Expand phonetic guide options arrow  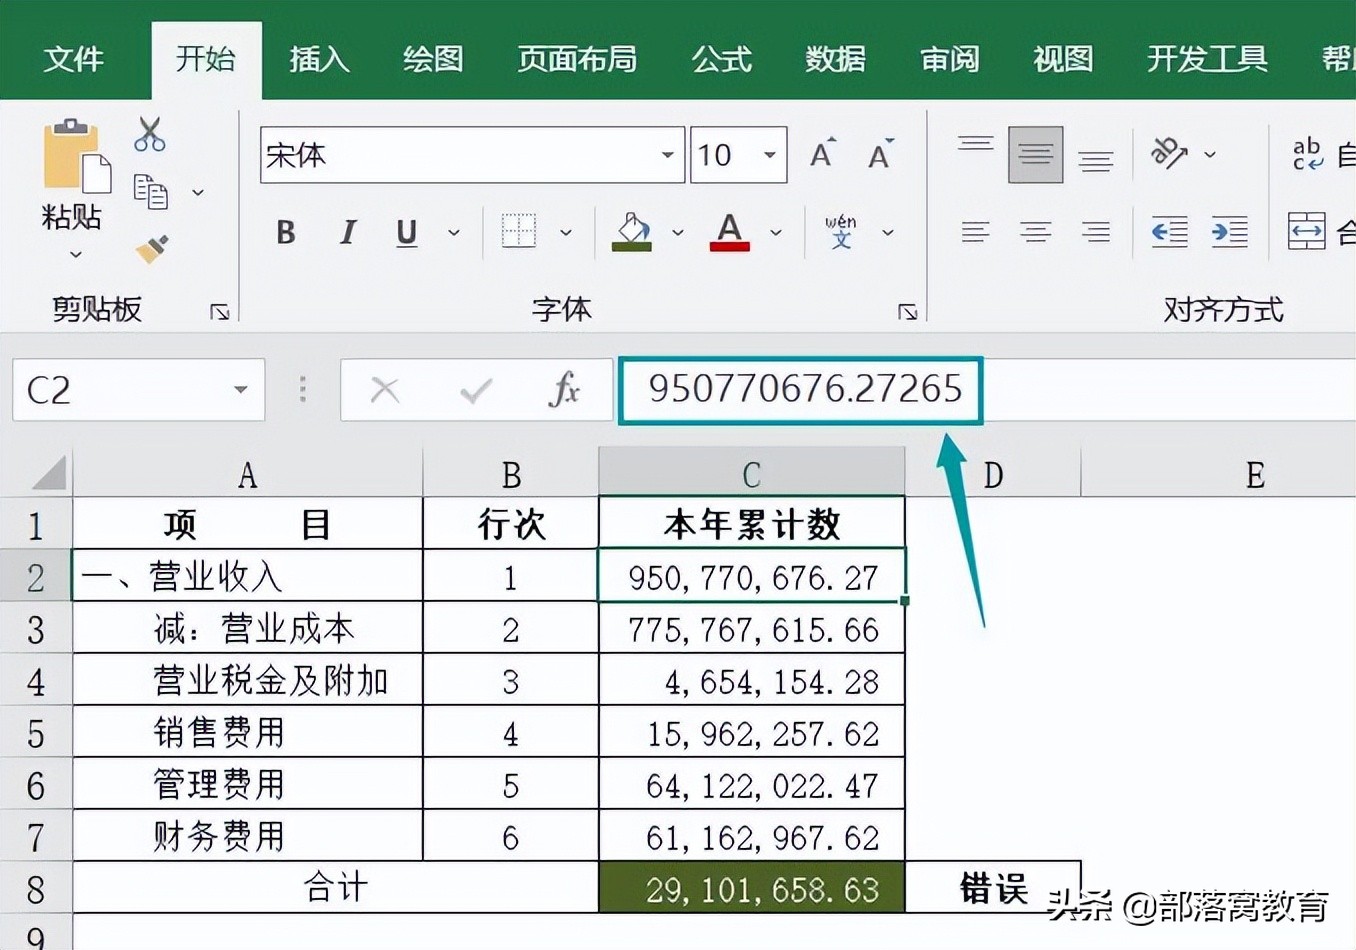coord(888,233)
